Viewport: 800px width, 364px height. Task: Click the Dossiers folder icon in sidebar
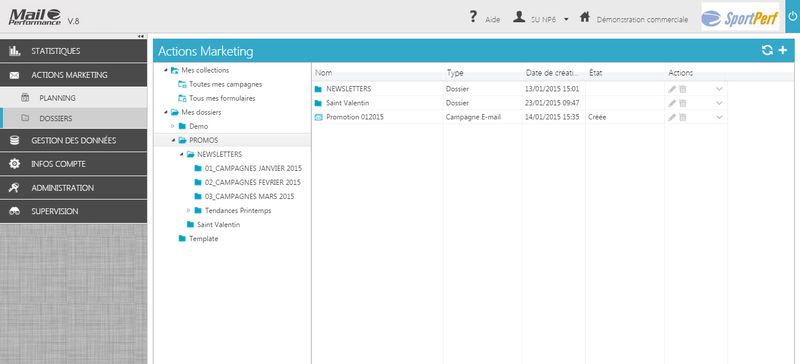[x=25, y=118]
